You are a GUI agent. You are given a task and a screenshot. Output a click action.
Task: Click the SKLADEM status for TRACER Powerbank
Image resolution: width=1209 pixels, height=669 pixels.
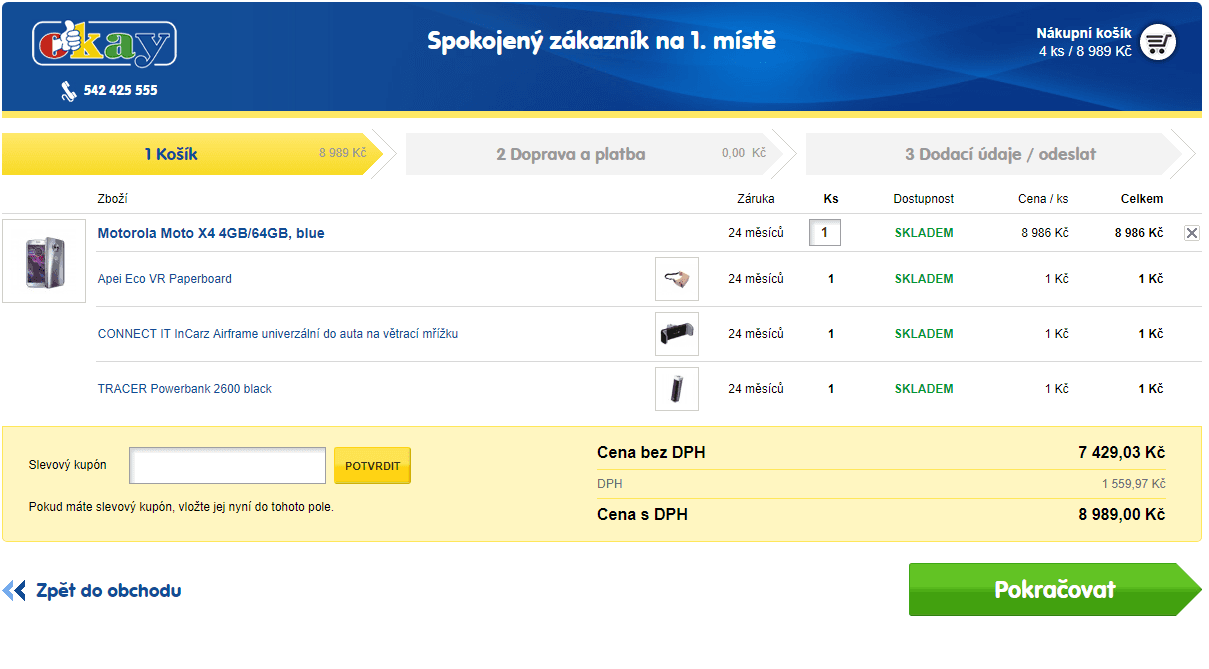(x=924, y=389)
